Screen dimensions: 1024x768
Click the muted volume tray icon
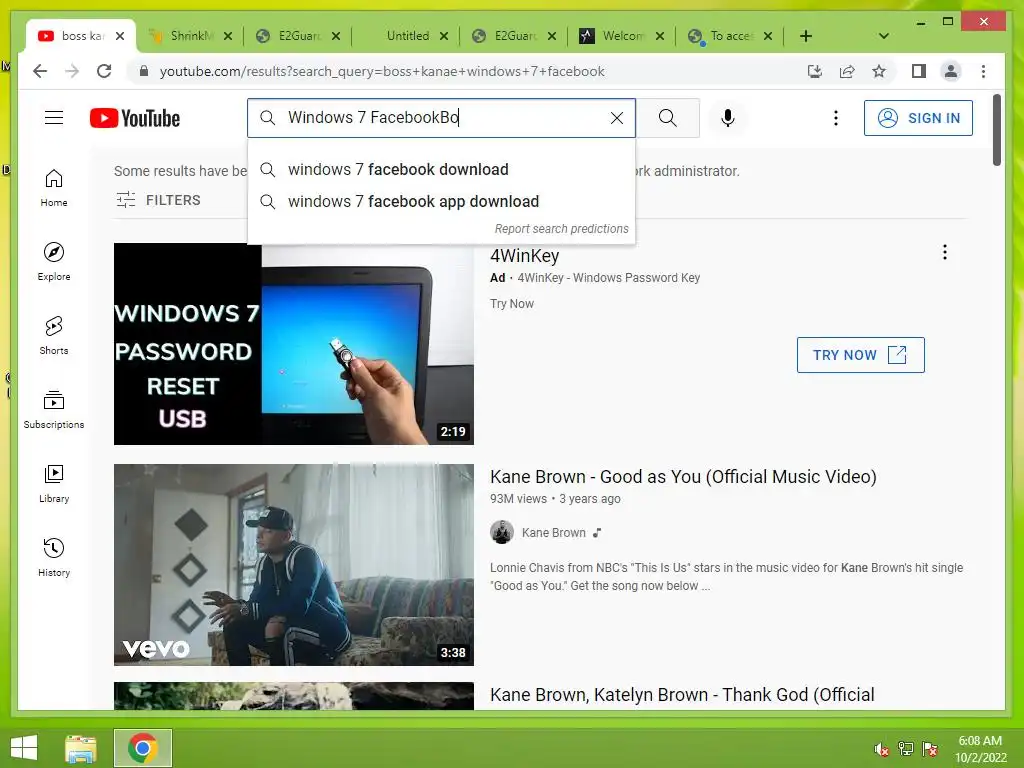tap(881, 748)
